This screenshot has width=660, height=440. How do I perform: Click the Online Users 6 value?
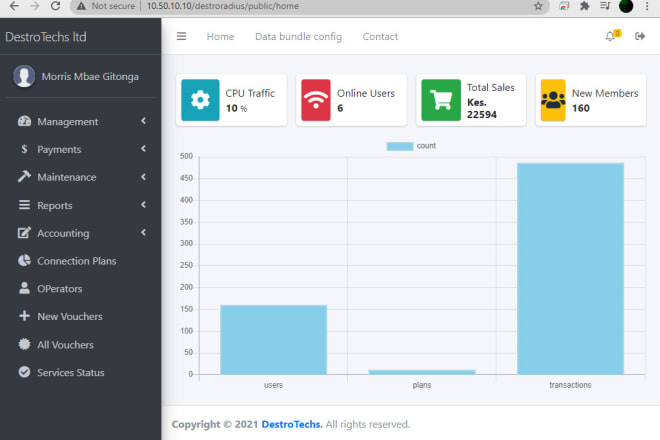340,108
